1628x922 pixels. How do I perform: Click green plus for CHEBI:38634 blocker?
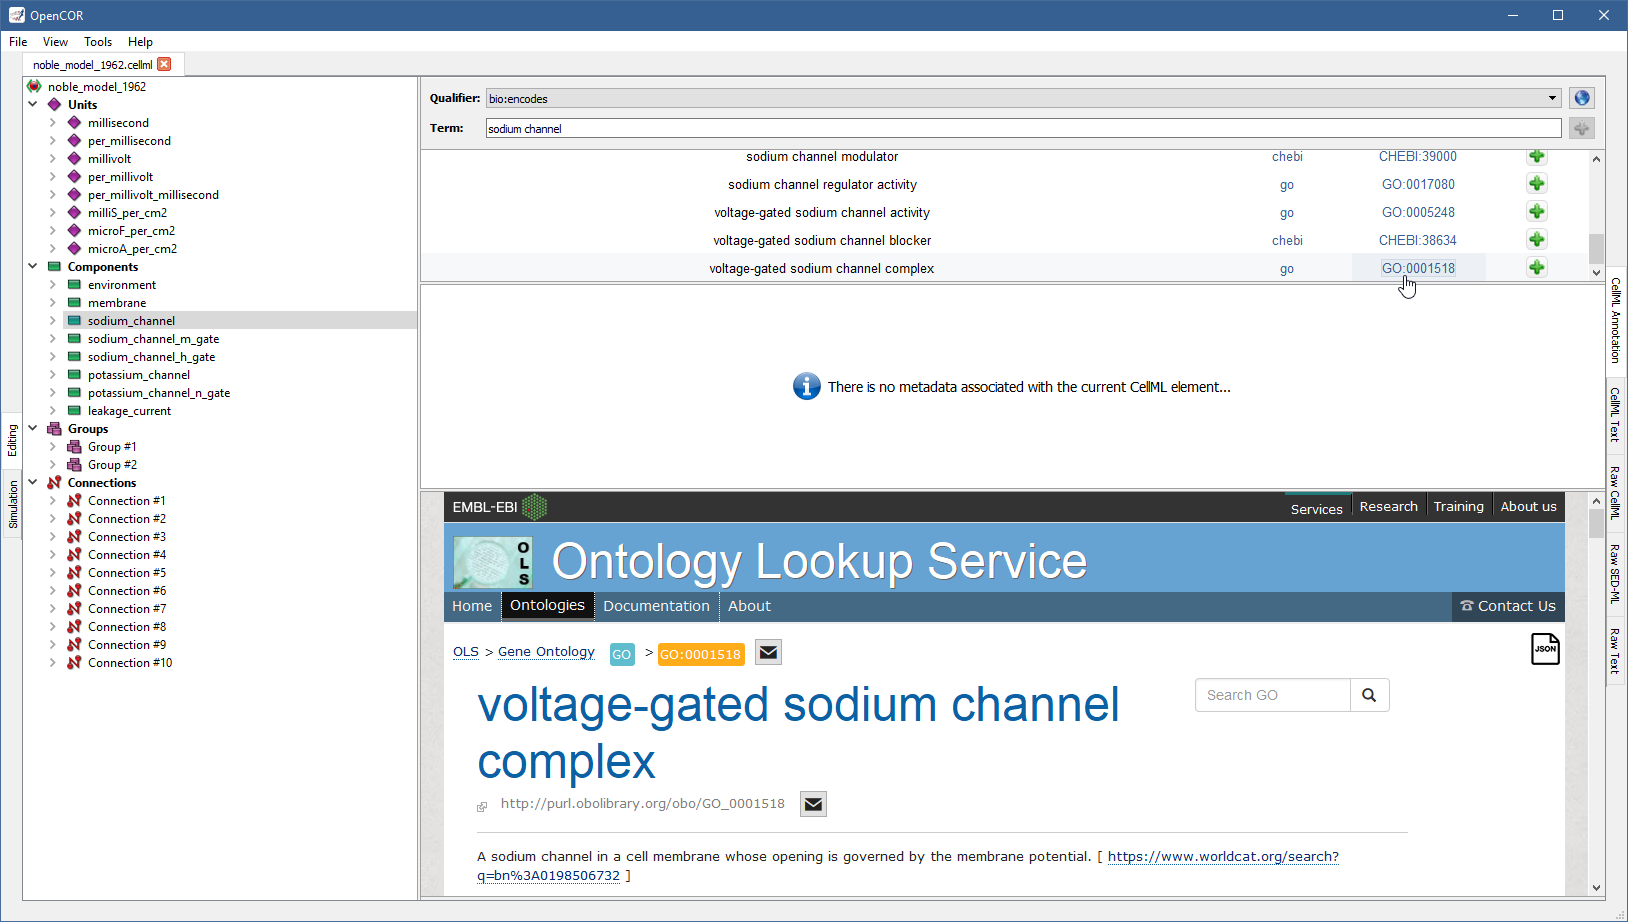click(1537, 240)
